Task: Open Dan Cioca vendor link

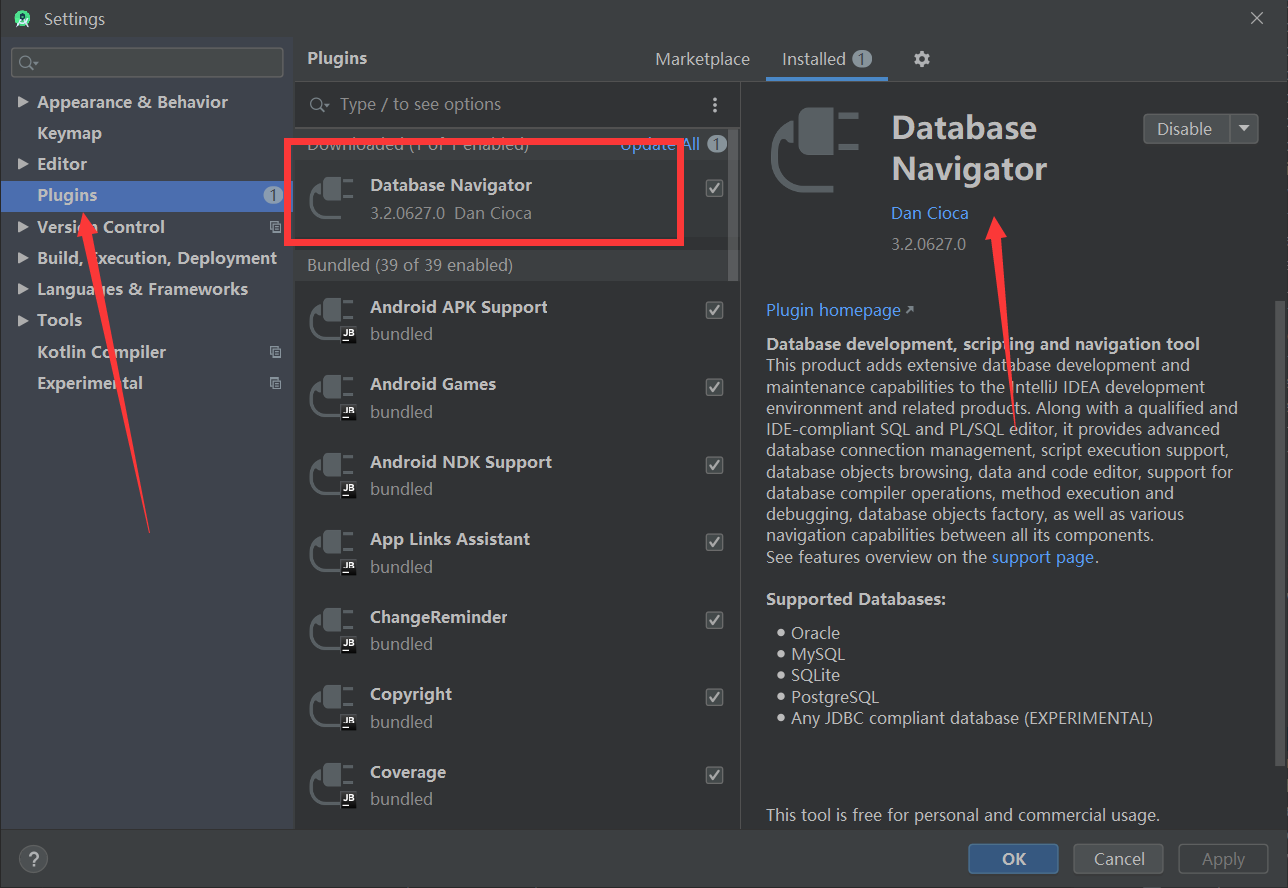Action: click(x=930, y=213)
